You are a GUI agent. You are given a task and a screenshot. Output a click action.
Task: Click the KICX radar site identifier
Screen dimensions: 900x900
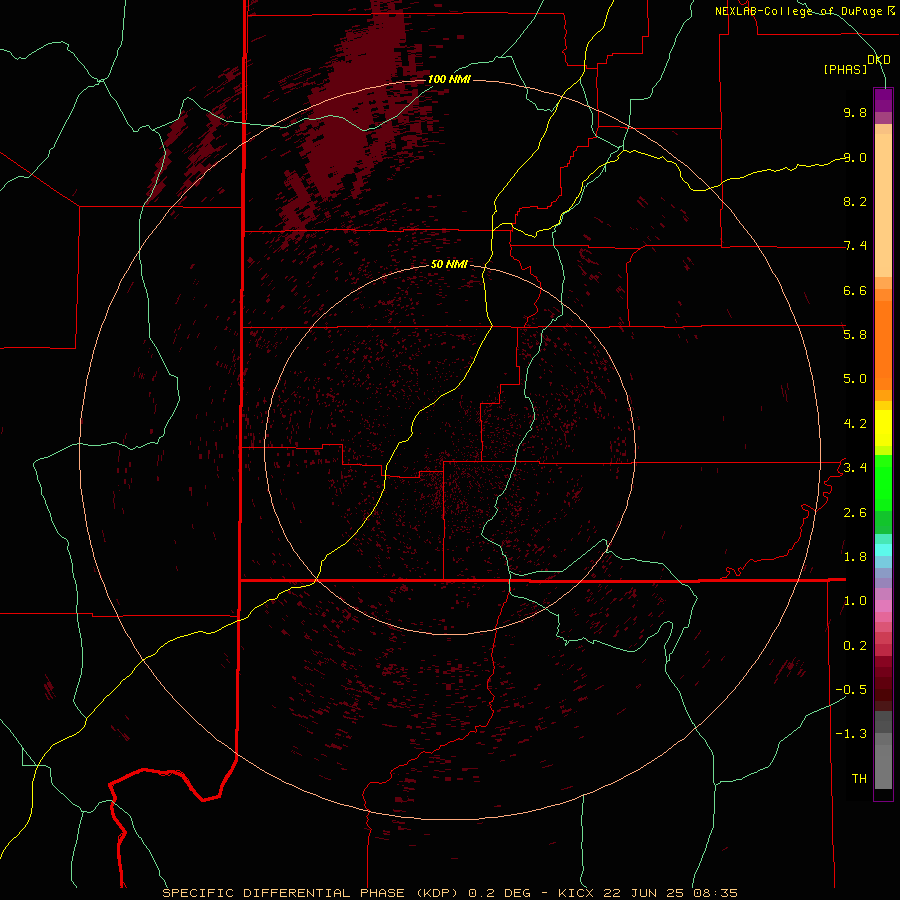coord(577,893)
